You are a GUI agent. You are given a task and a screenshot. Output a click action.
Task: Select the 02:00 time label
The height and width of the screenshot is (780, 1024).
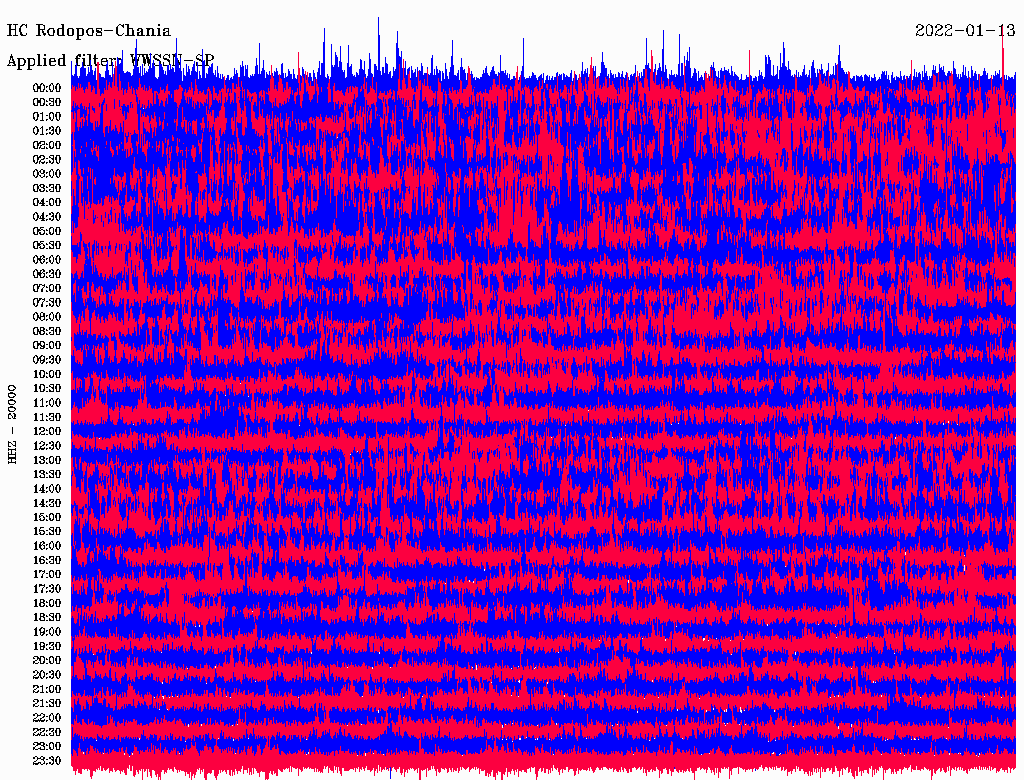[x=47, y=145]
